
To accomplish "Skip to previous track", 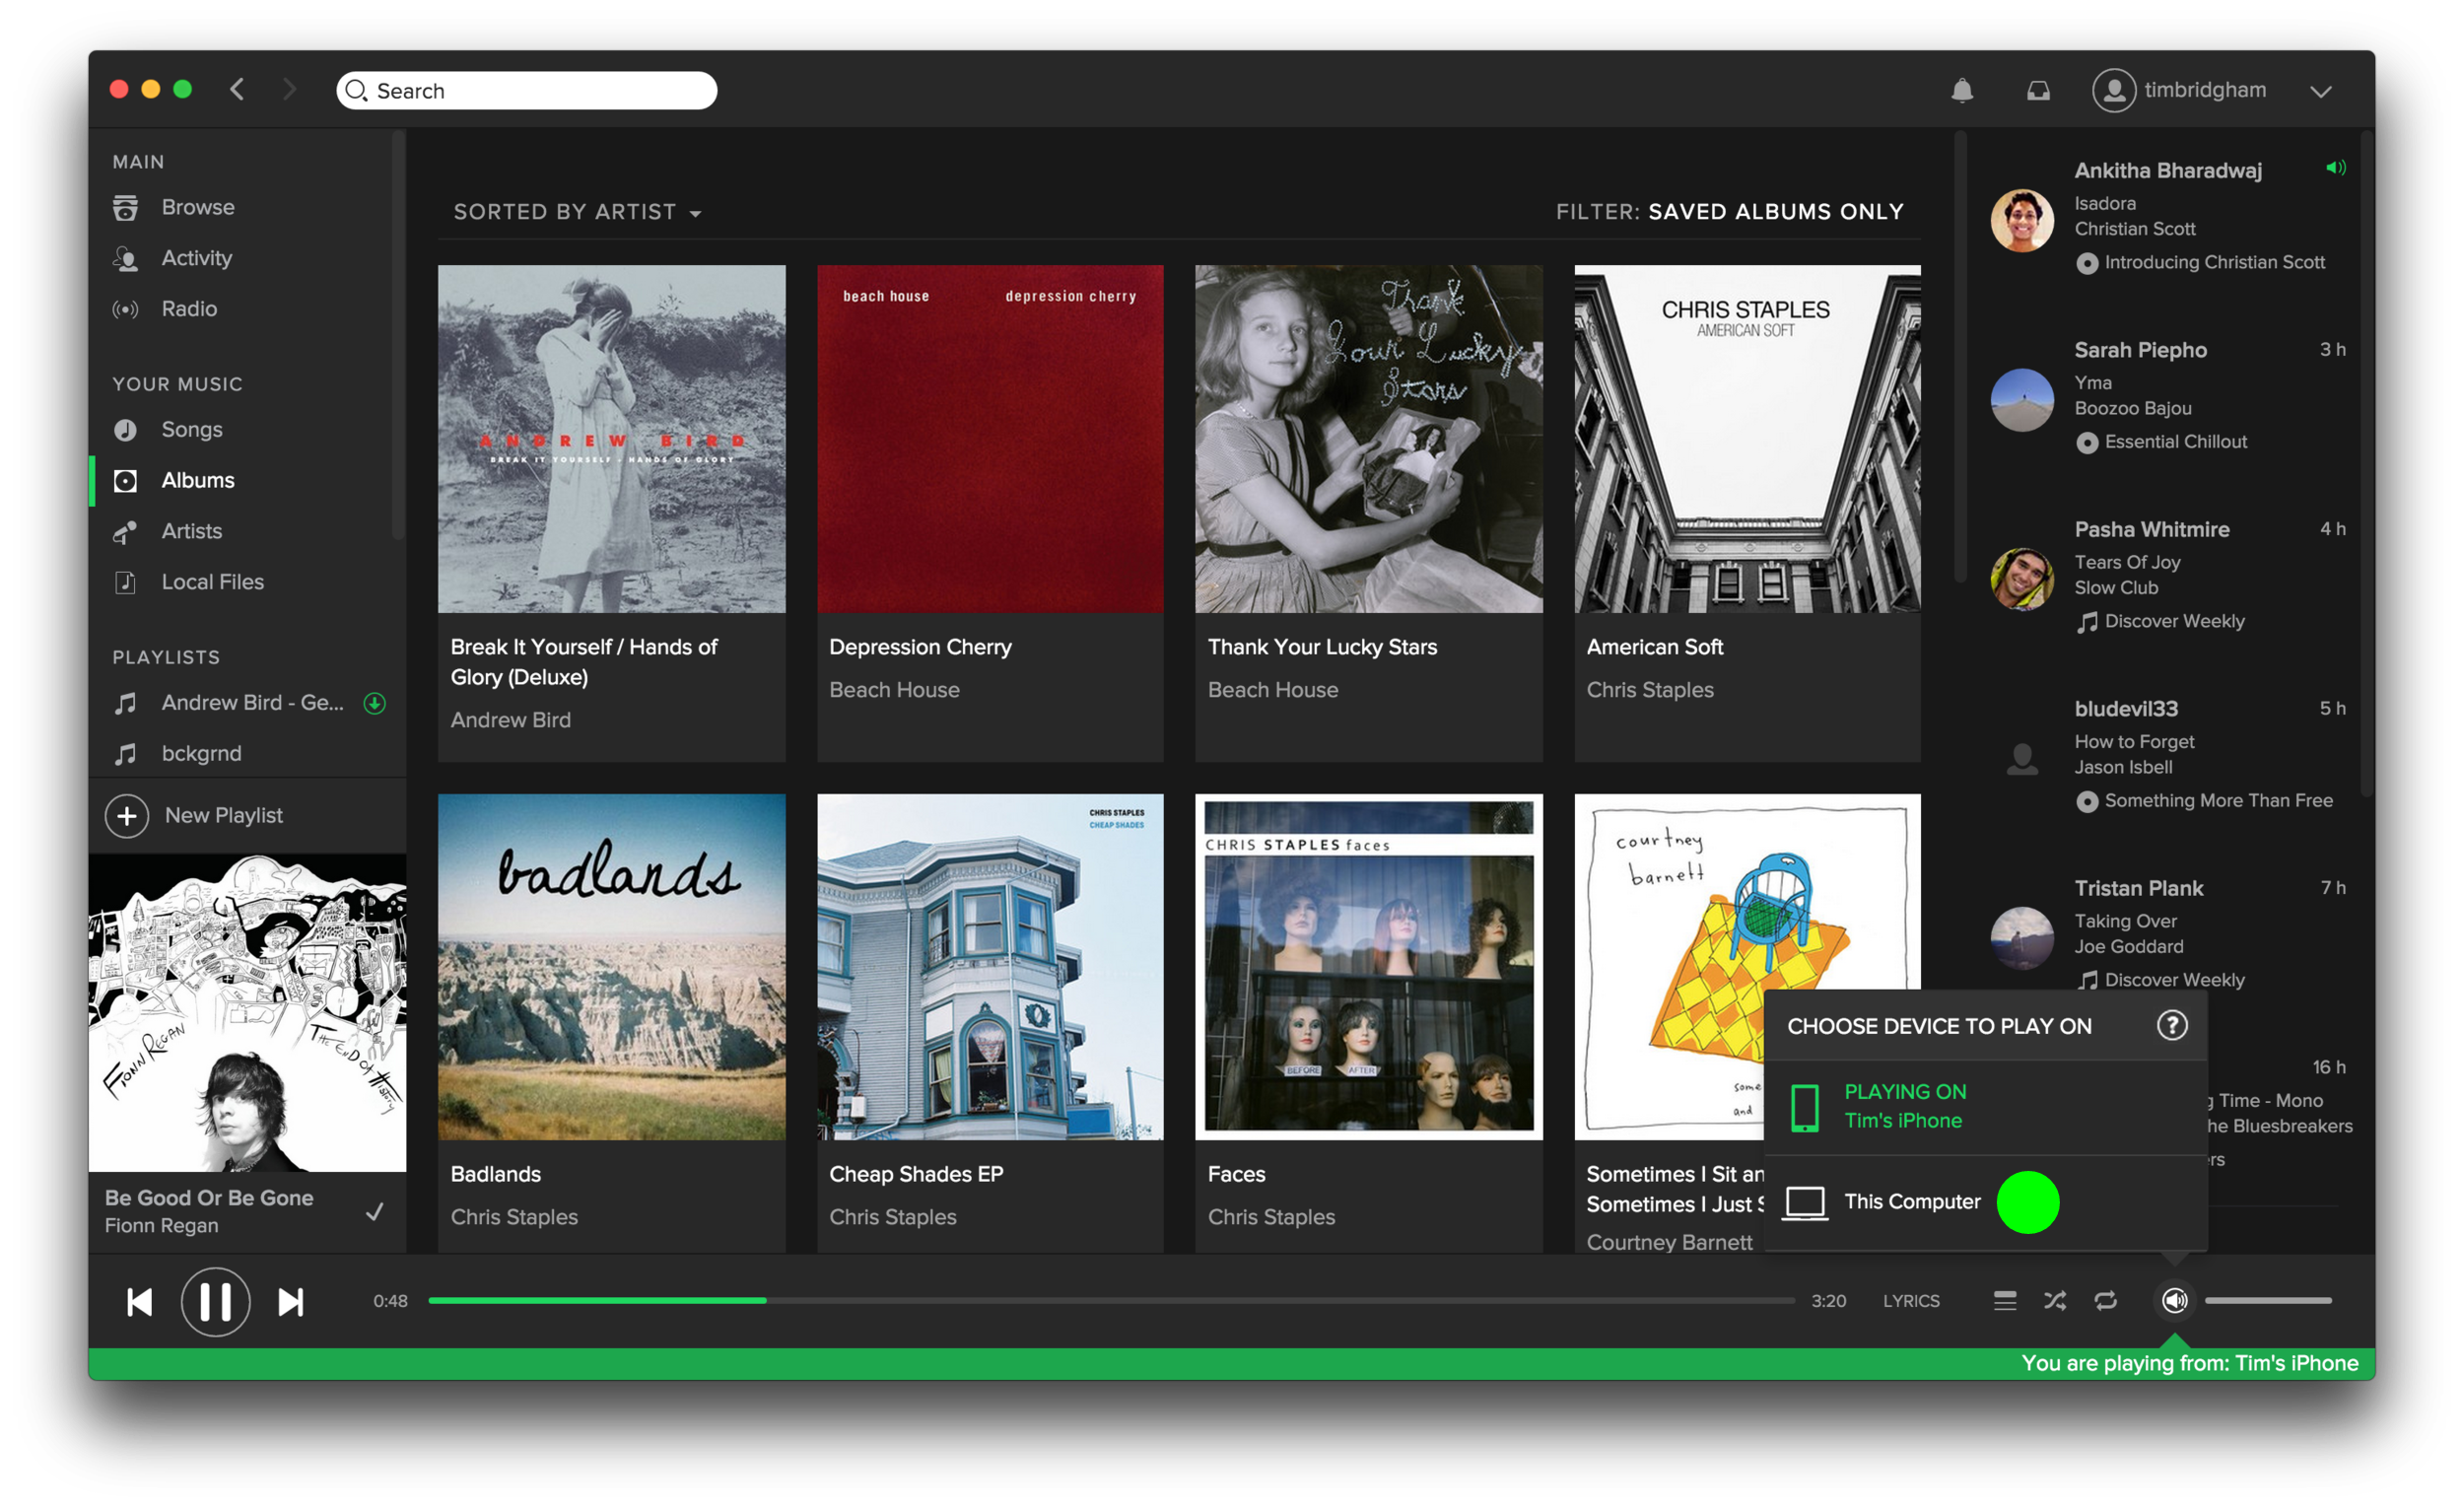I will click(x=139, y=1302).
